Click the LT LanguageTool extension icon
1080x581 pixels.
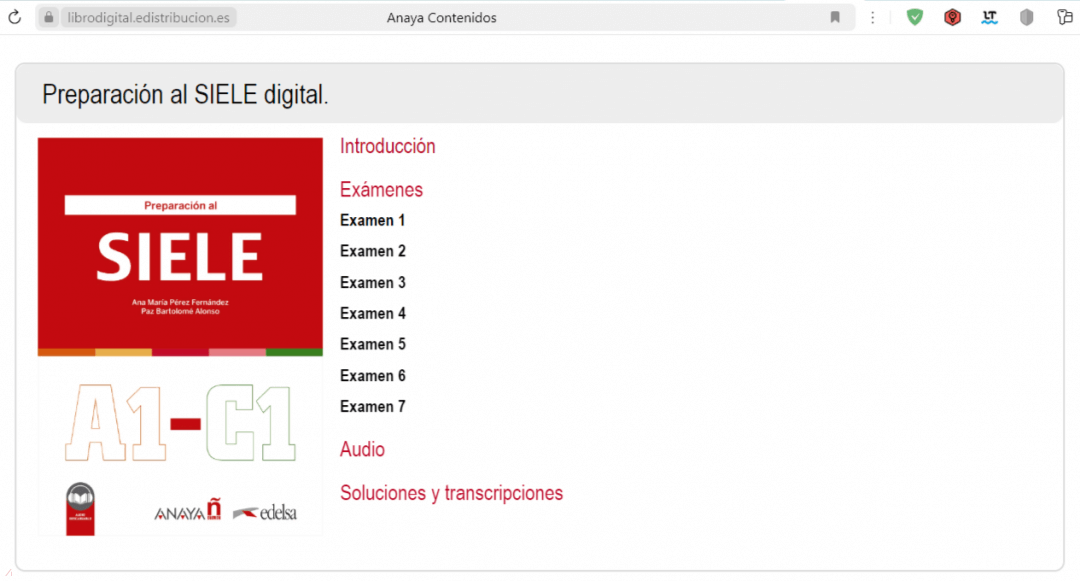[990, 17]
